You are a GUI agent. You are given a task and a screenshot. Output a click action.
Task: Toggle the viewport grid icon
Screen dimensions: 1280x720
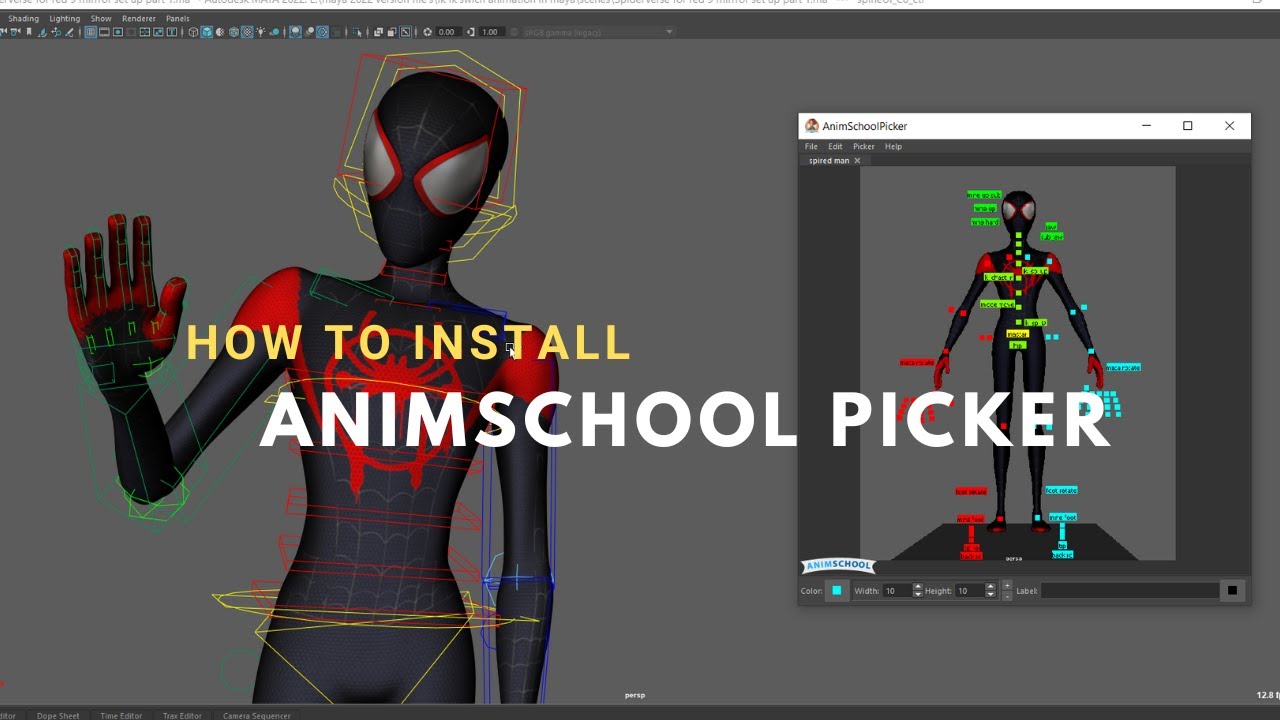click(91, 32)
